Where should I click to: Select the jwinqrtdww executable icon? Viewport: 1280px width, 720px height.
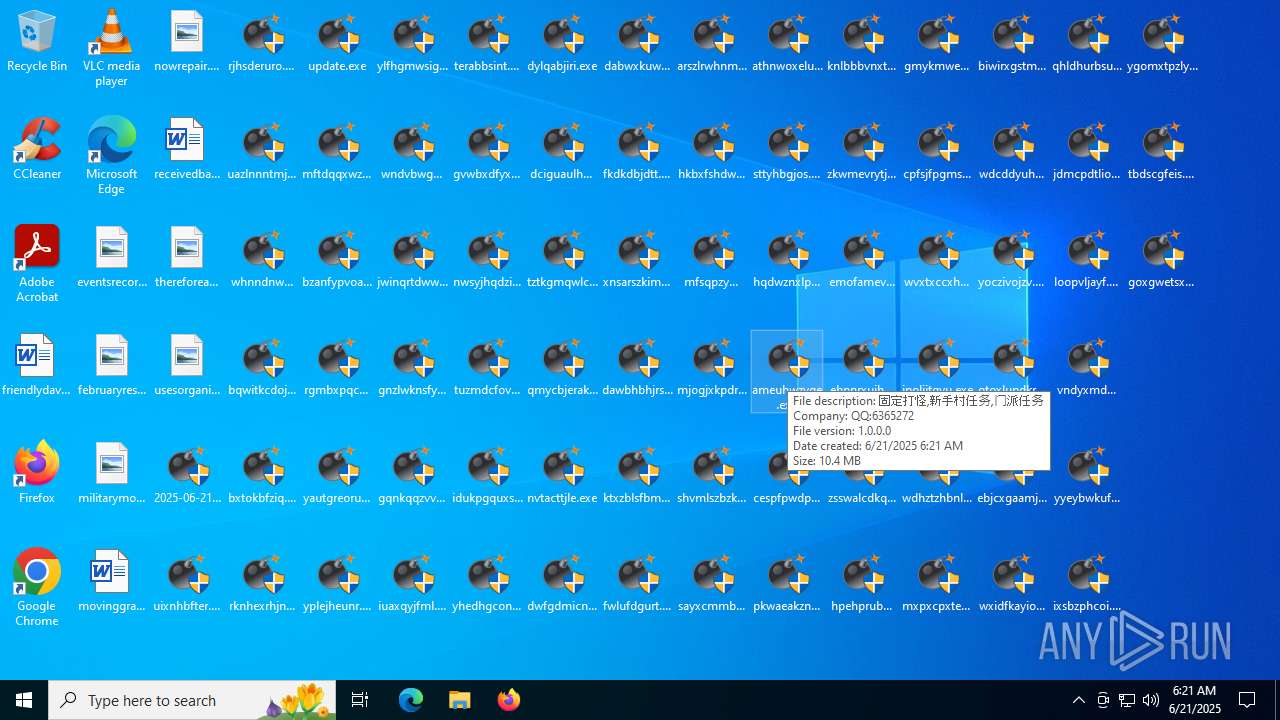[412, 258]
